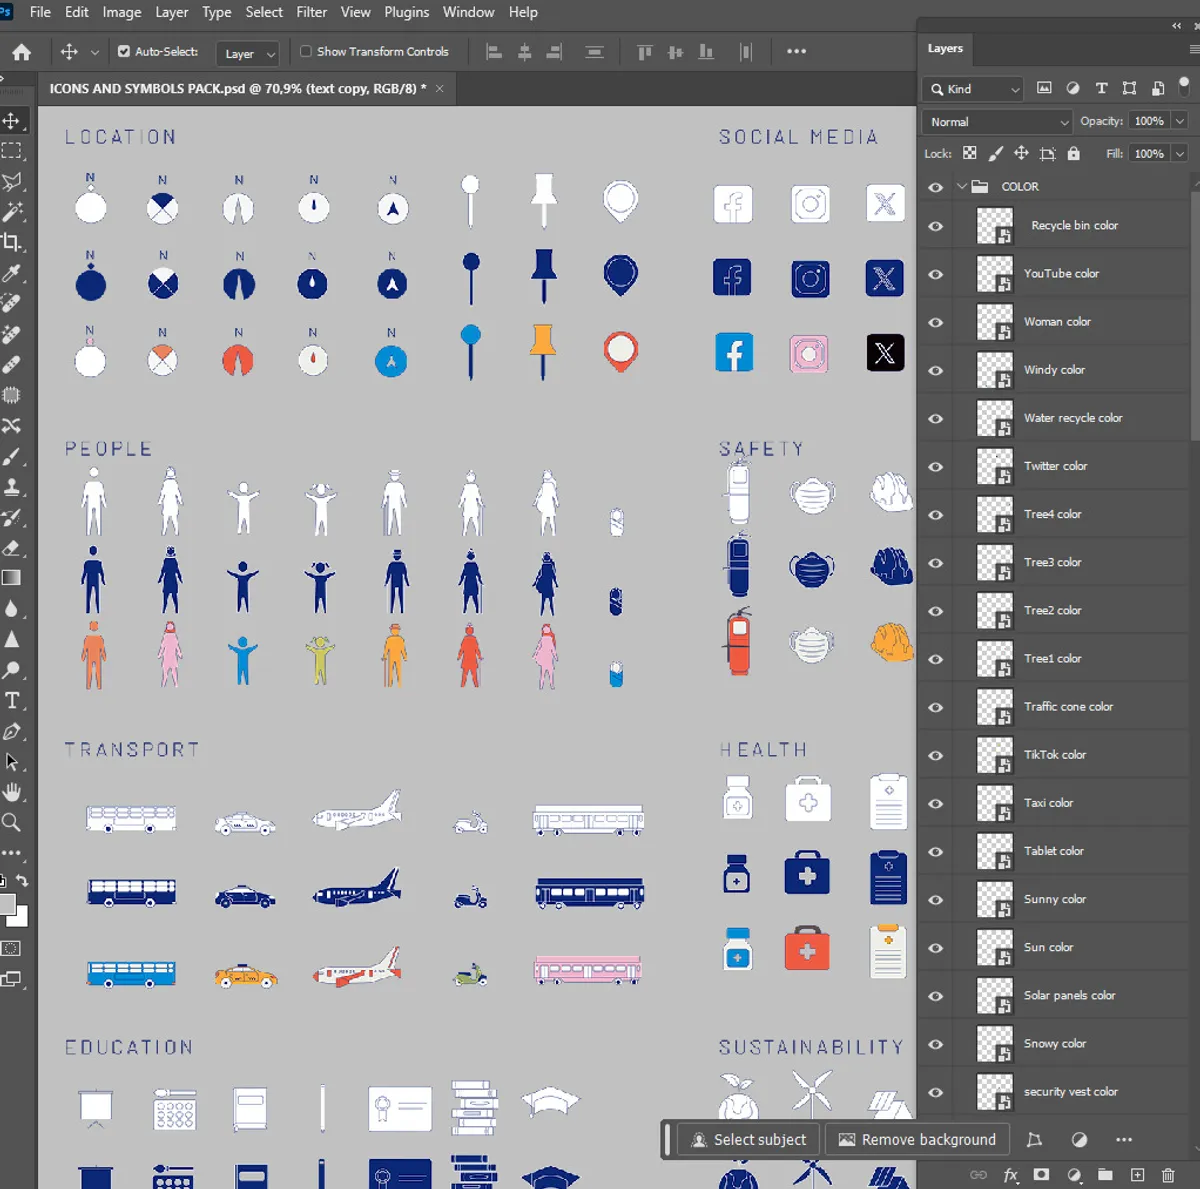Collapse the COLOR layer group
1200x1189 pixels.
[x=962, y=186]
